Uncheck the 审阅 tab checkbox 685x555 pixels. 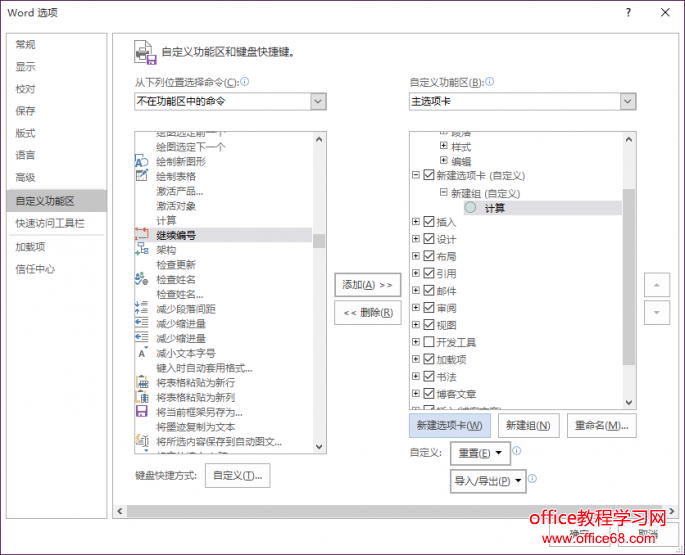[429, 308]
